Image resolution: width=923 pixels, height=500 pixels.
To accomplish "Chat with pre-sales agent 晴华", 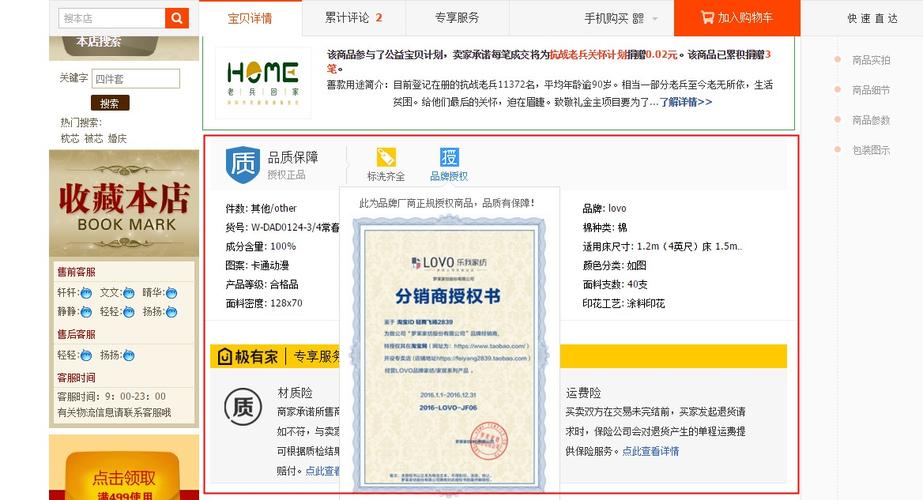I will point(160,293).
